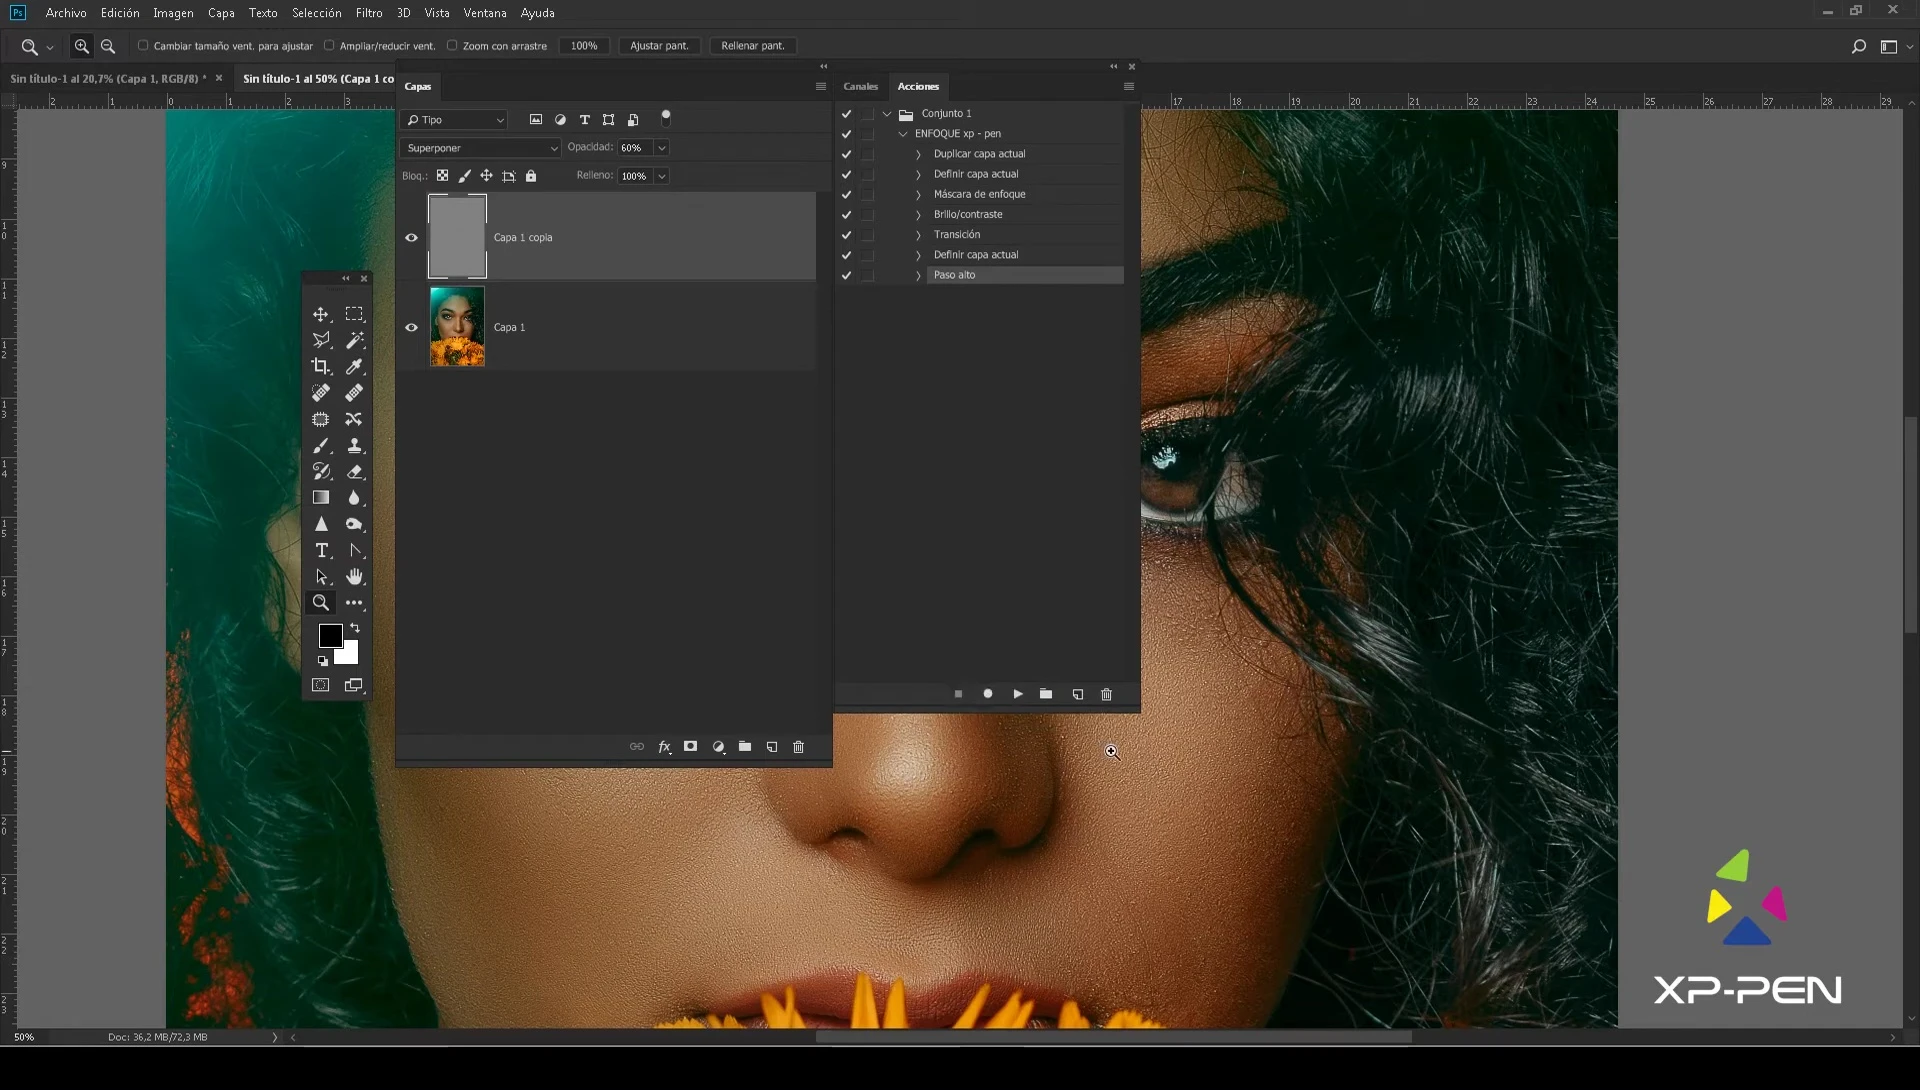This screenshot has height=1090, width=1920.
Task: Enable Zoom con arrastre checkbox
Action: click(x=452, y=45)
